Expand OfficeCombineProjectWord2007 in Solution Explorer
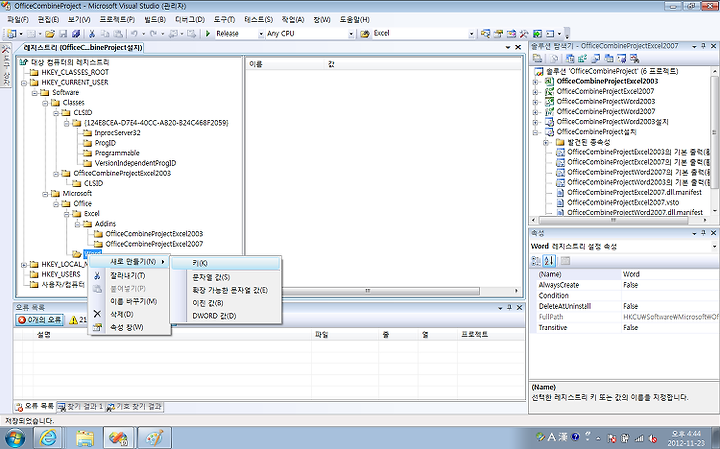The width and height of the screenshot is (720, 449). click(535, 112)
